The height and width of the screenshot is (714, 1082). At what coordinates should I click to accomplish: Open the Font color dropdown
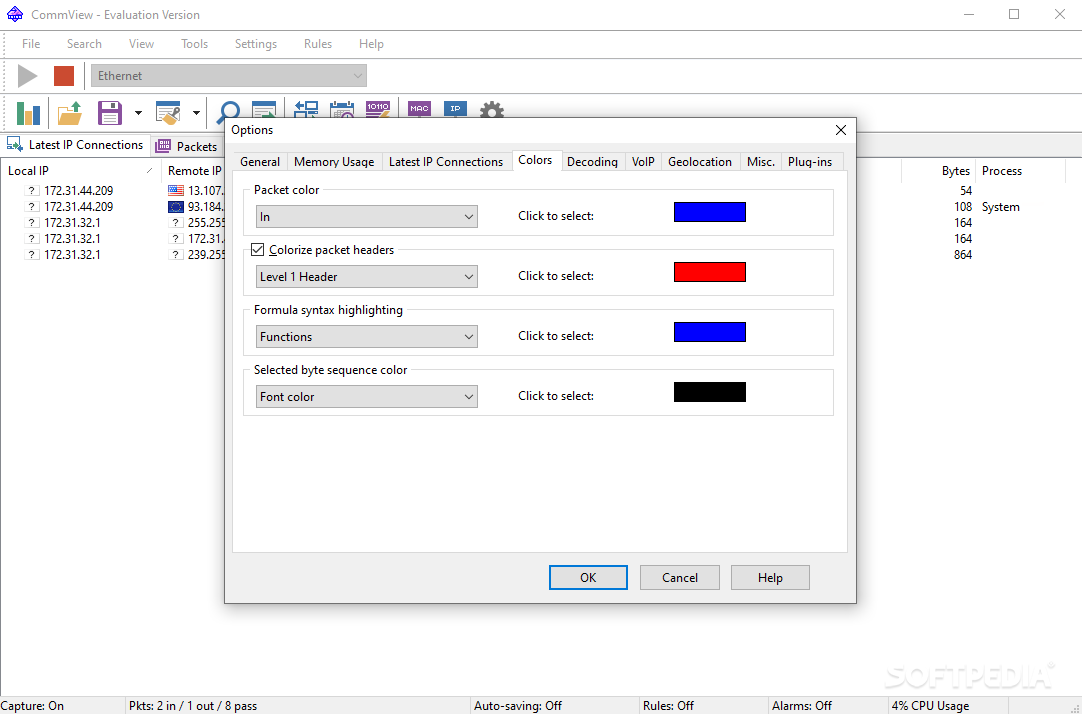366,397
